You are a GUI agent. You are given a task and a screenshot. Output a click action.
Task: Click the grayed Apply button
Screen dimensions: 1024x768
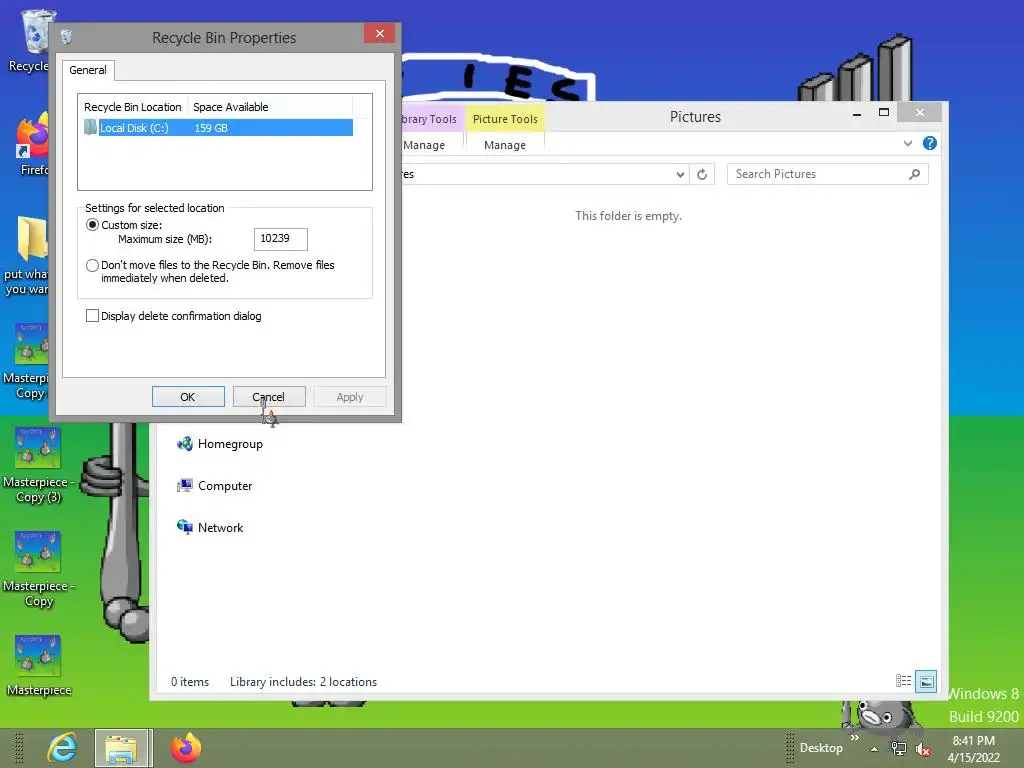click(x=350, y=396)
